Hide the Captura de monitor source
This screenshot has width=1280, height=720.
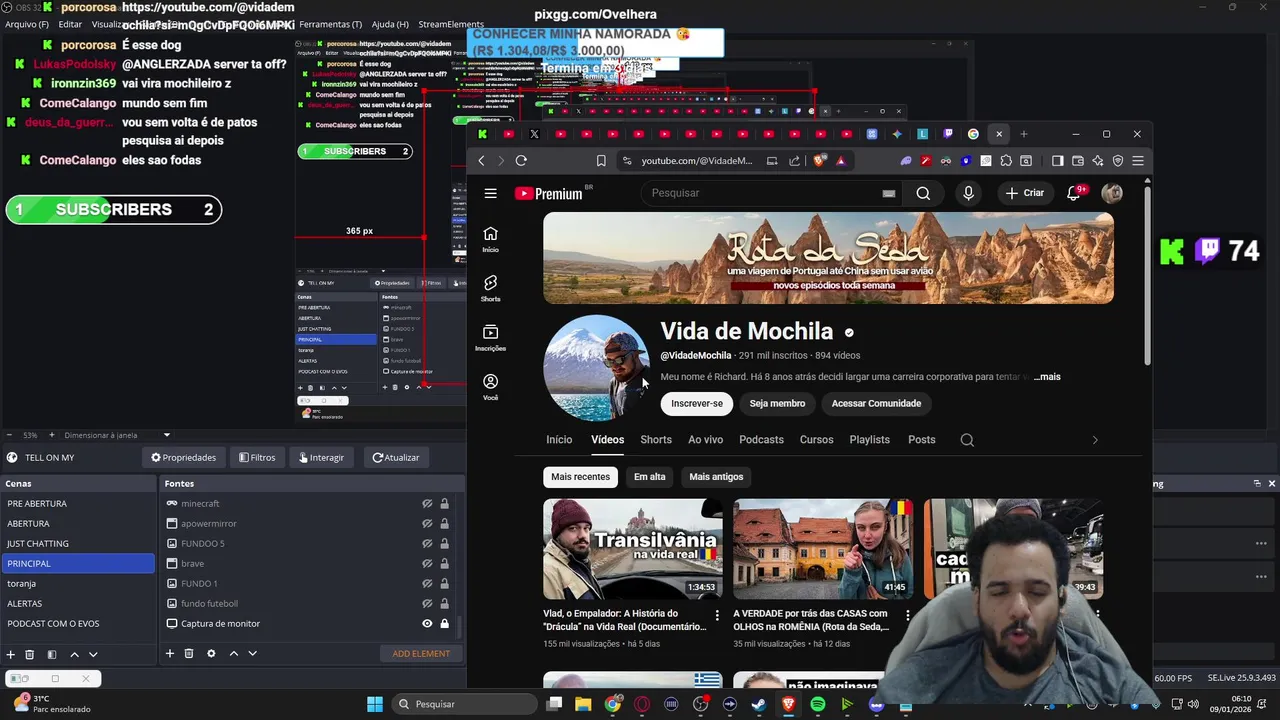(427, 623)
